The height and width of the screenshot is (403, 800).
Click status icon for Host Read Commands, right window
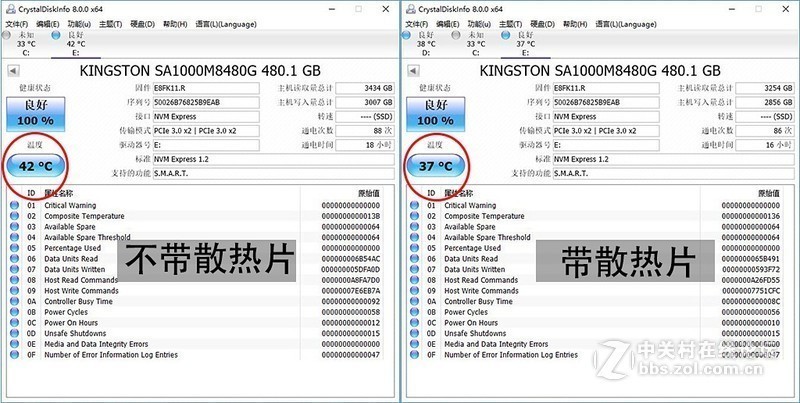pos(414,280)
